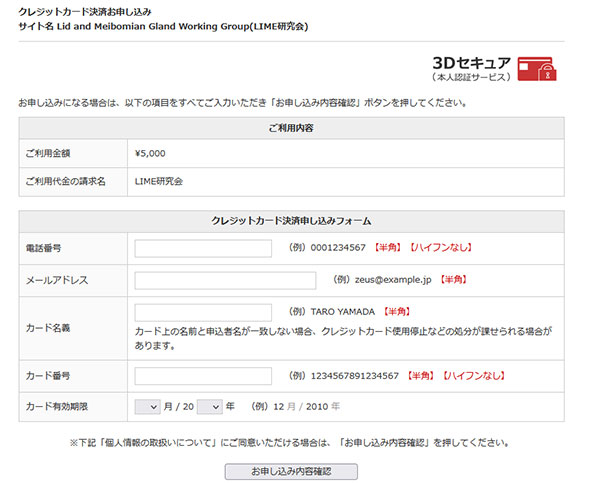Focus the カード名義 cardholder name field
Image resolution: width=590 pixels, height=483 pixels.
(203, 313)
